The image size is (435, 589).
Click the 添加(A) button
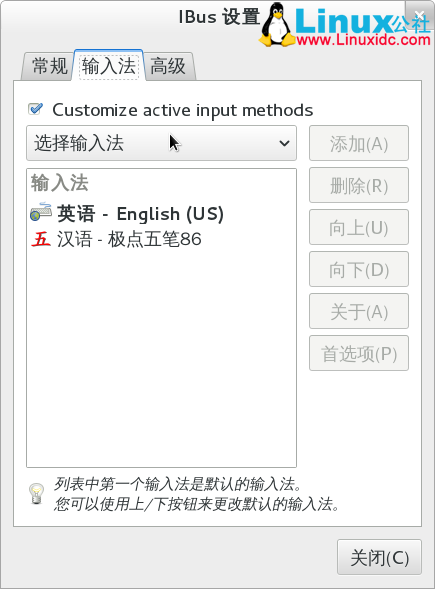coord(359,143)
